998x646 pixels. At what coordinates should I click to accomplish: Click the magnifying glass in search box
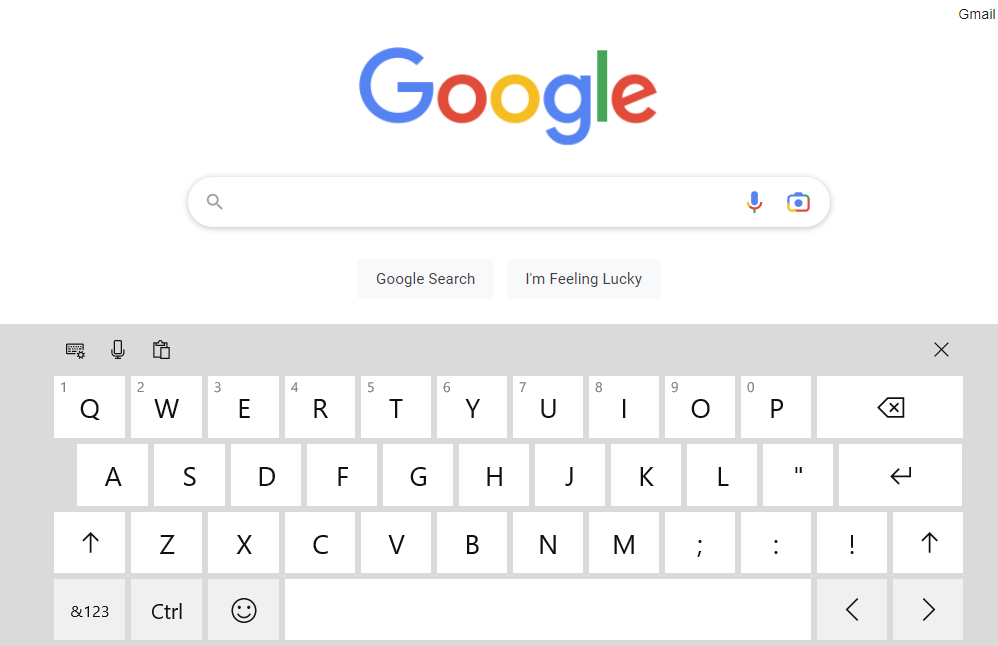[214, 202]
